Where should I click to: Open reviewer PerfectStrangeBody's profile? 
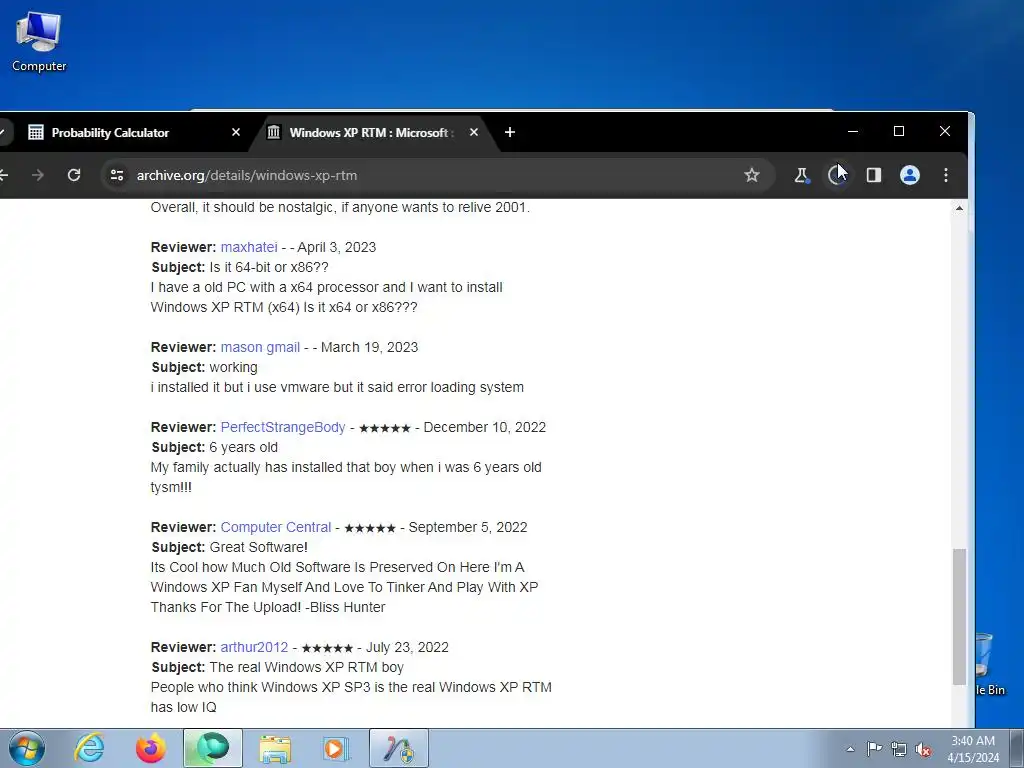click(283, 427)
